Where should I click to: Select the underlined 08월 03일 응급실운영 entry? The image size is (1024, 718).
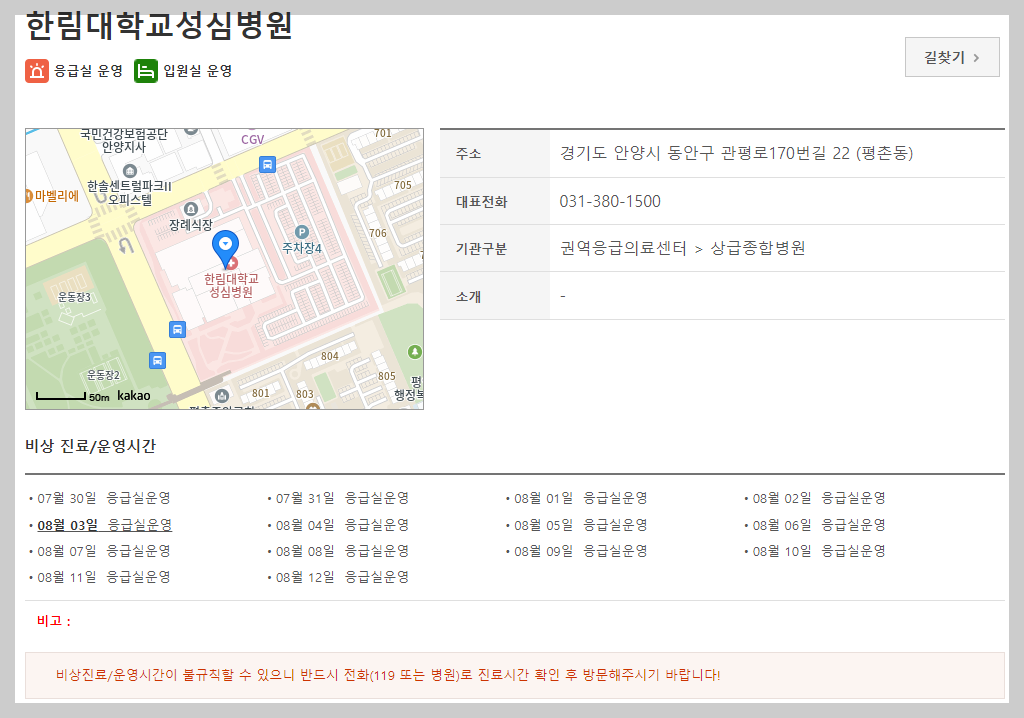click(x=104, y=525)
